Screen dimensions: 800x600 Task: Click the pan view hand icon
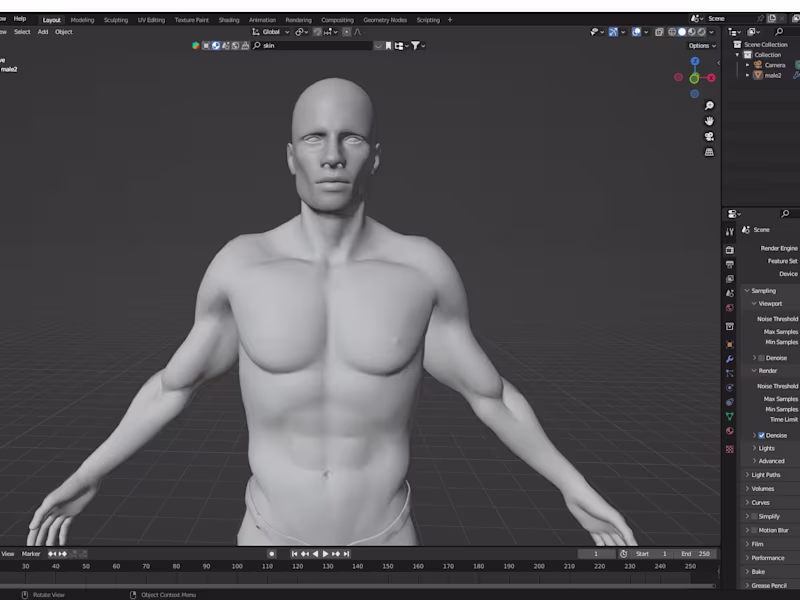[709, 121]
